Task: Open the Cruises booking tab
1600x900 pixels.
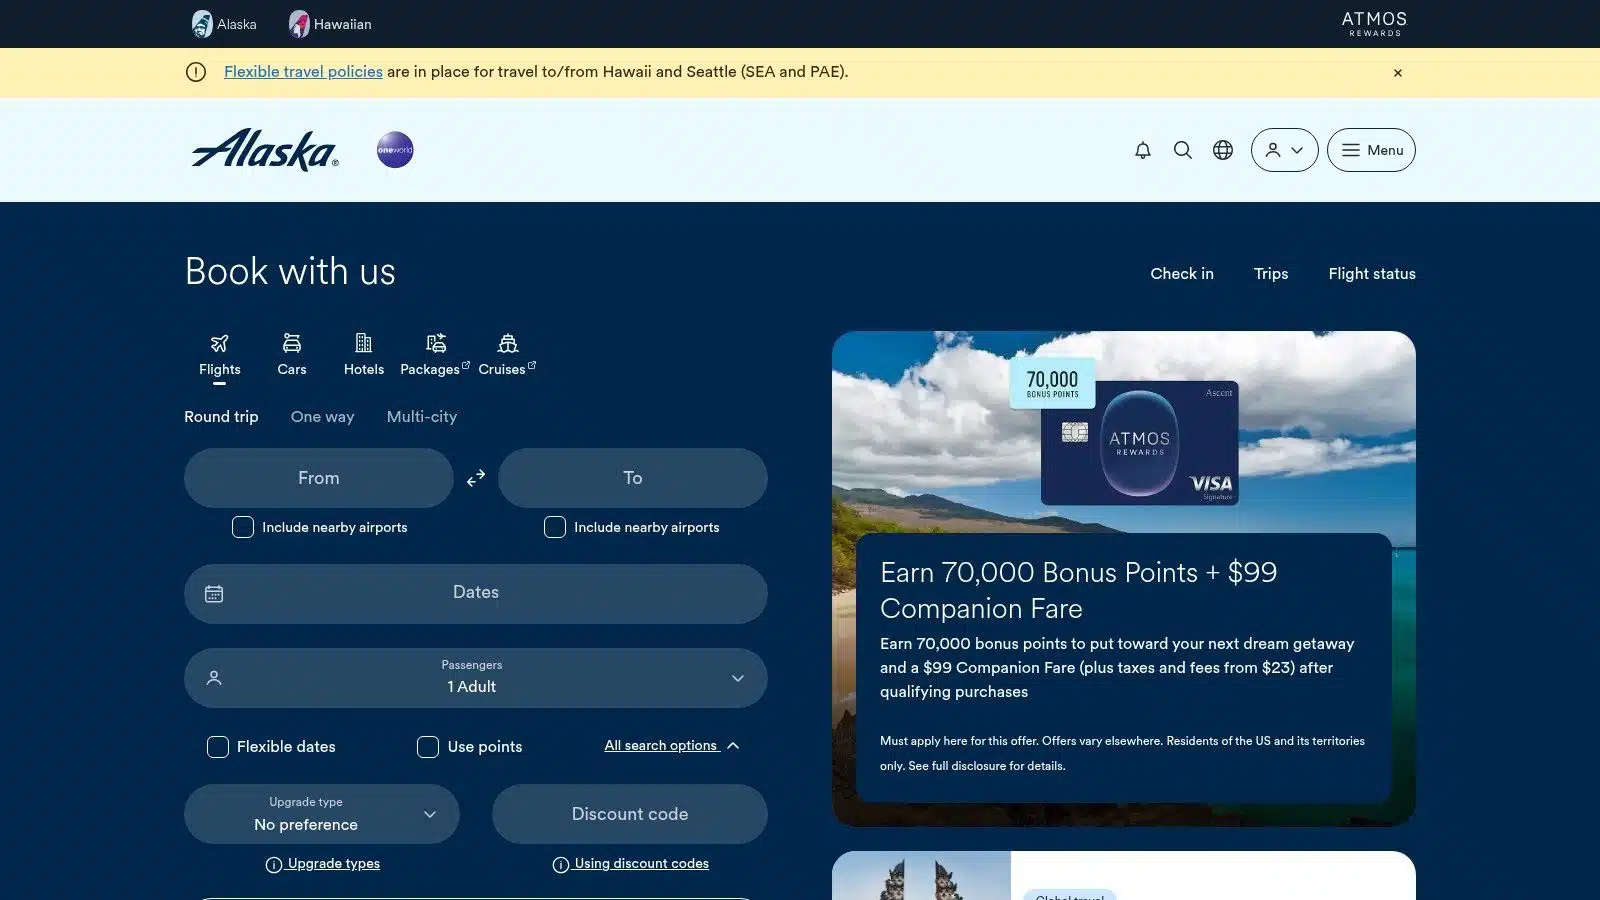Action: click(x=507, y=356)
